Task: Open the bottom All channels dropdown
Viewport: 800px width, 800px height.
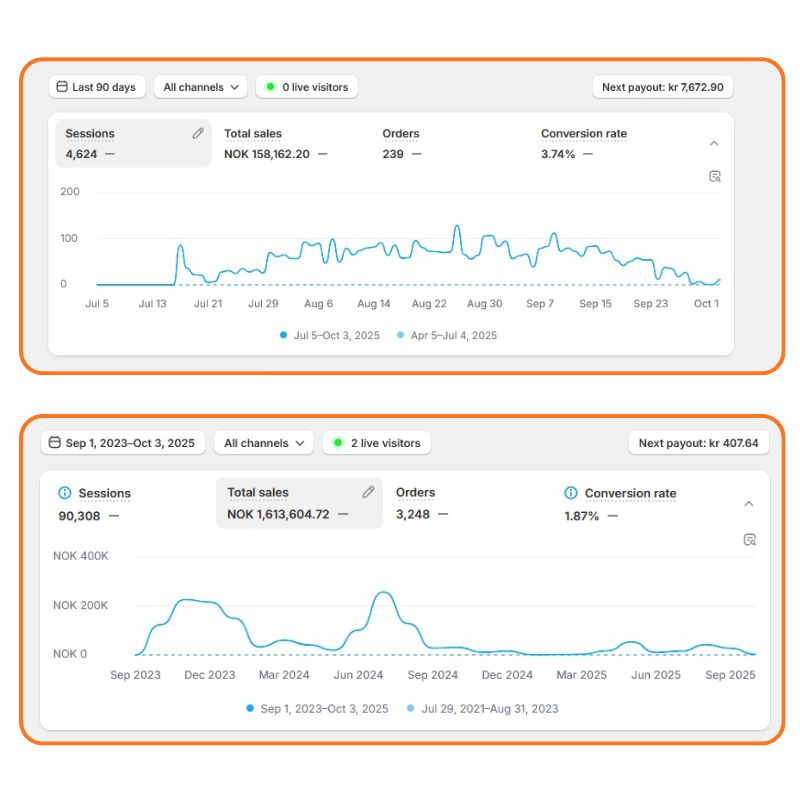Action: click(264, 443)
